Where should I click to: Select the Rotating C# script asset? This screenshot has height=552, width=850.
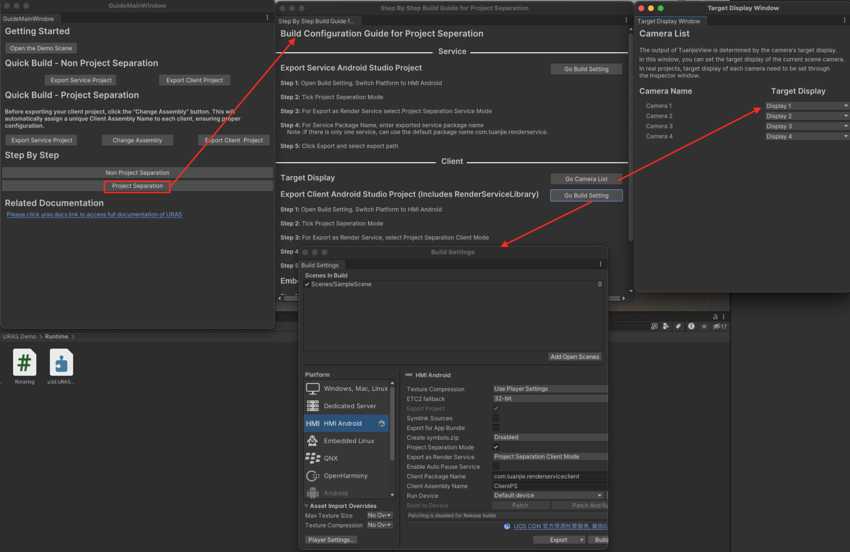point(24,363)
